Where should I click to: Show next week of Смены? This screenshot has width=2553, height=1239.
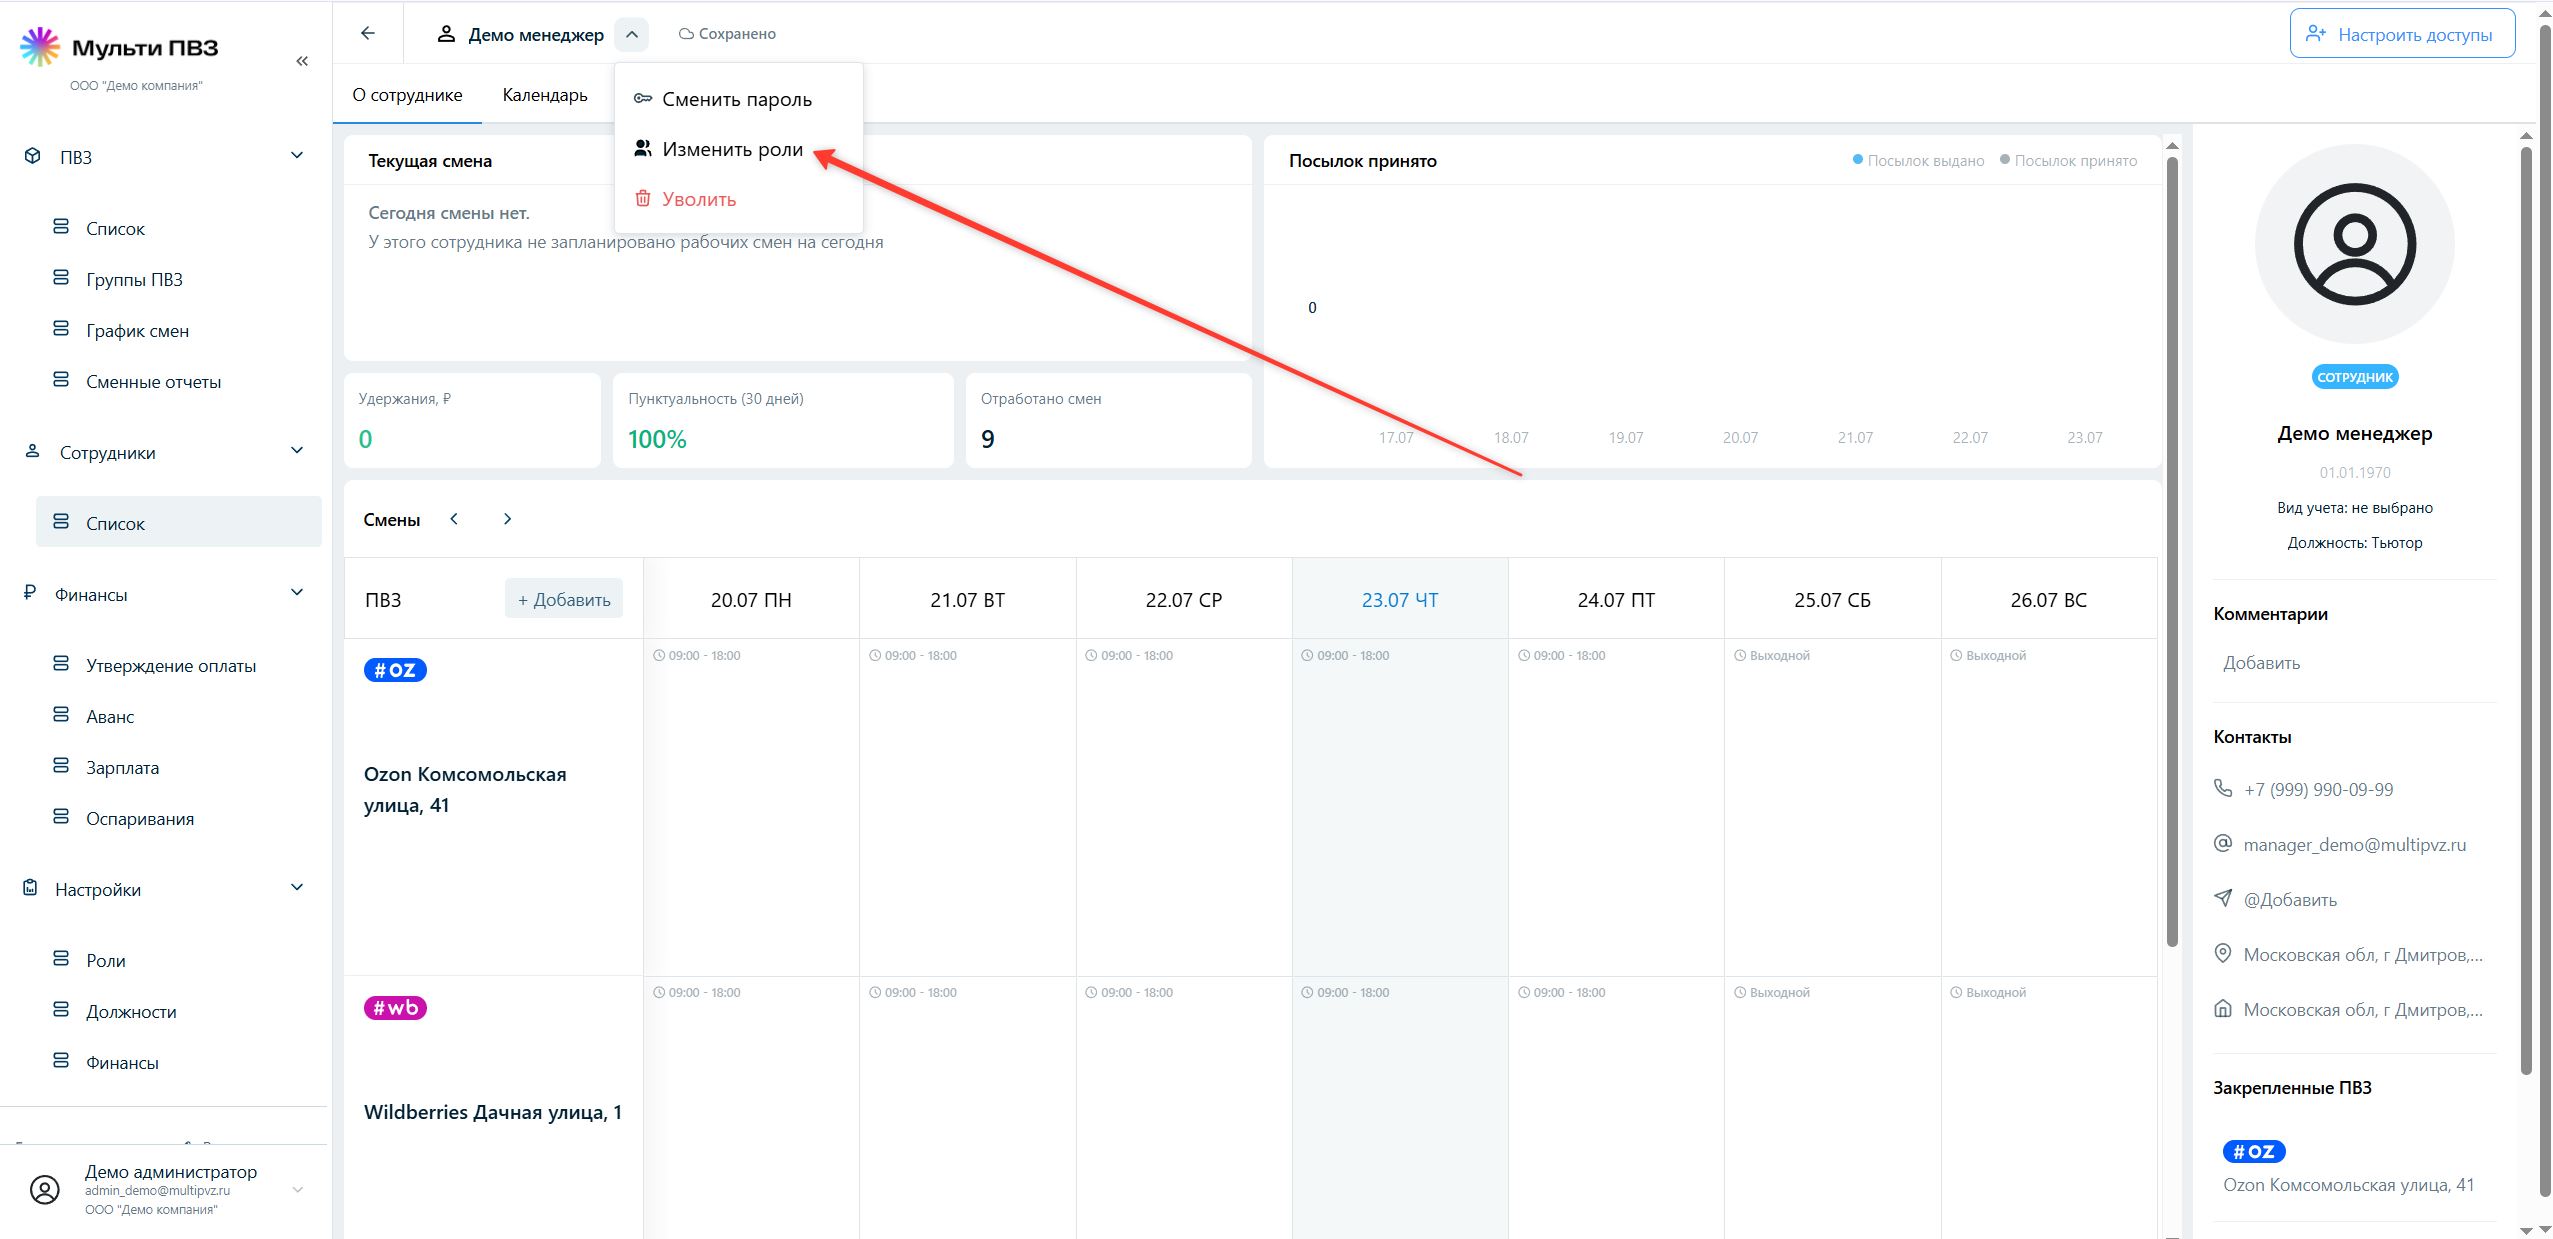(508, 519)
